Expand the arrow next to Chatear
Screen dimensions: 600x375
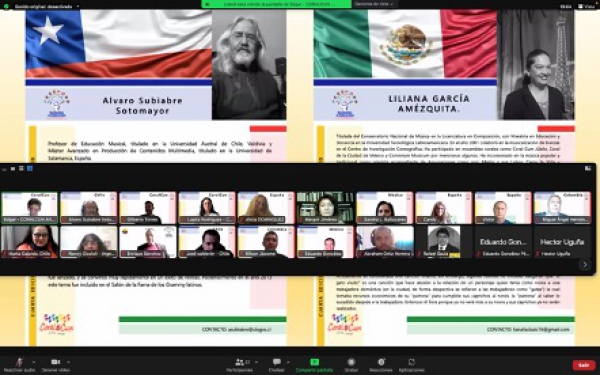(x=288, y=362)
